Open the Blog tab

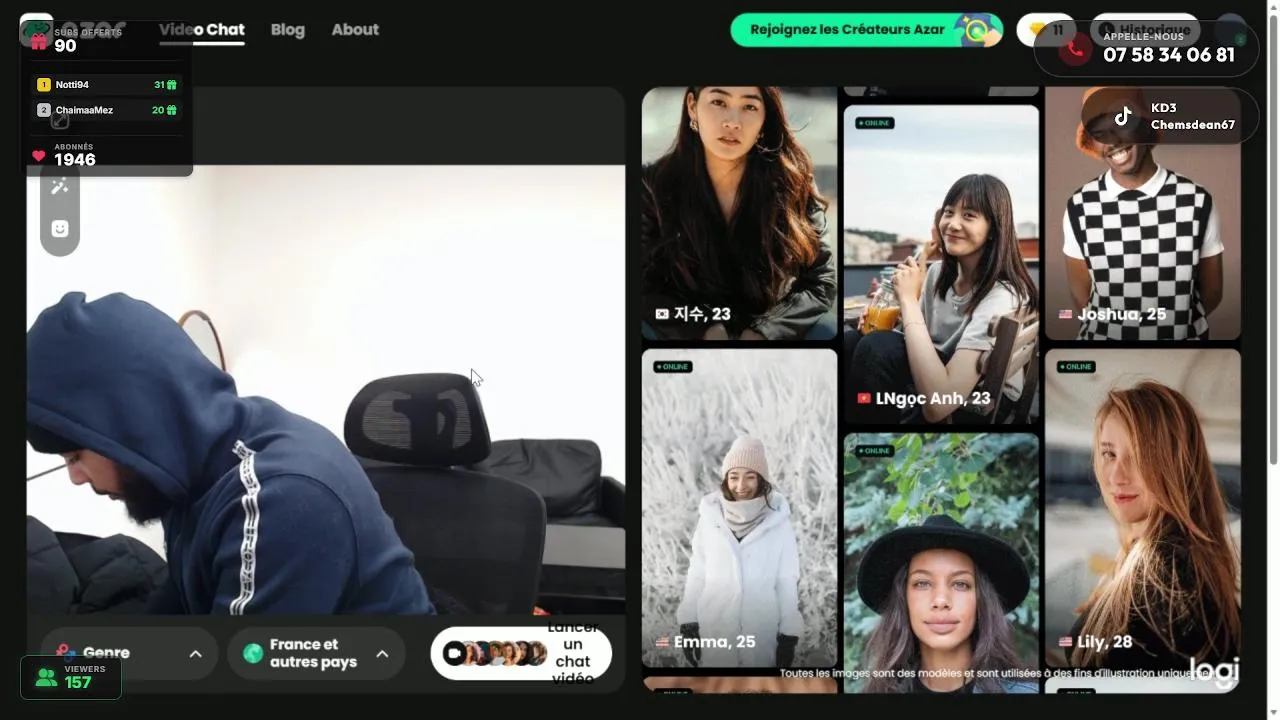[287, 30]
